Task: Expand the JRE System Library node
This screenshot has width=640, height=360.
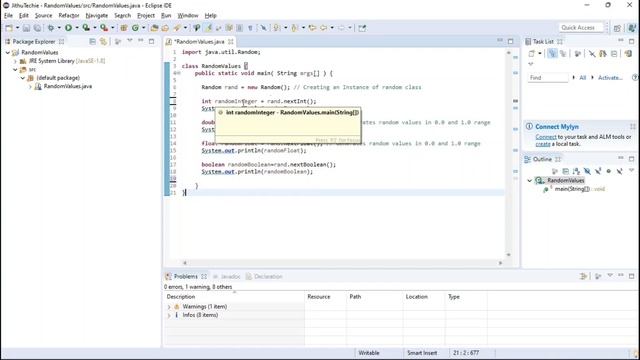Action: [15, 61]
